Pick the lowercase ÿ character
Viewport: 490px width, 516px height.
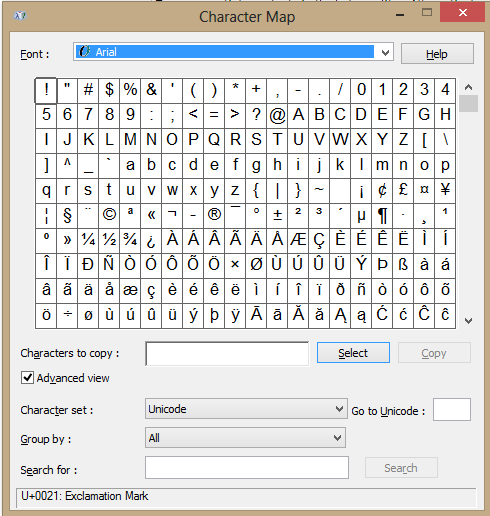click(x=235, y=315)
